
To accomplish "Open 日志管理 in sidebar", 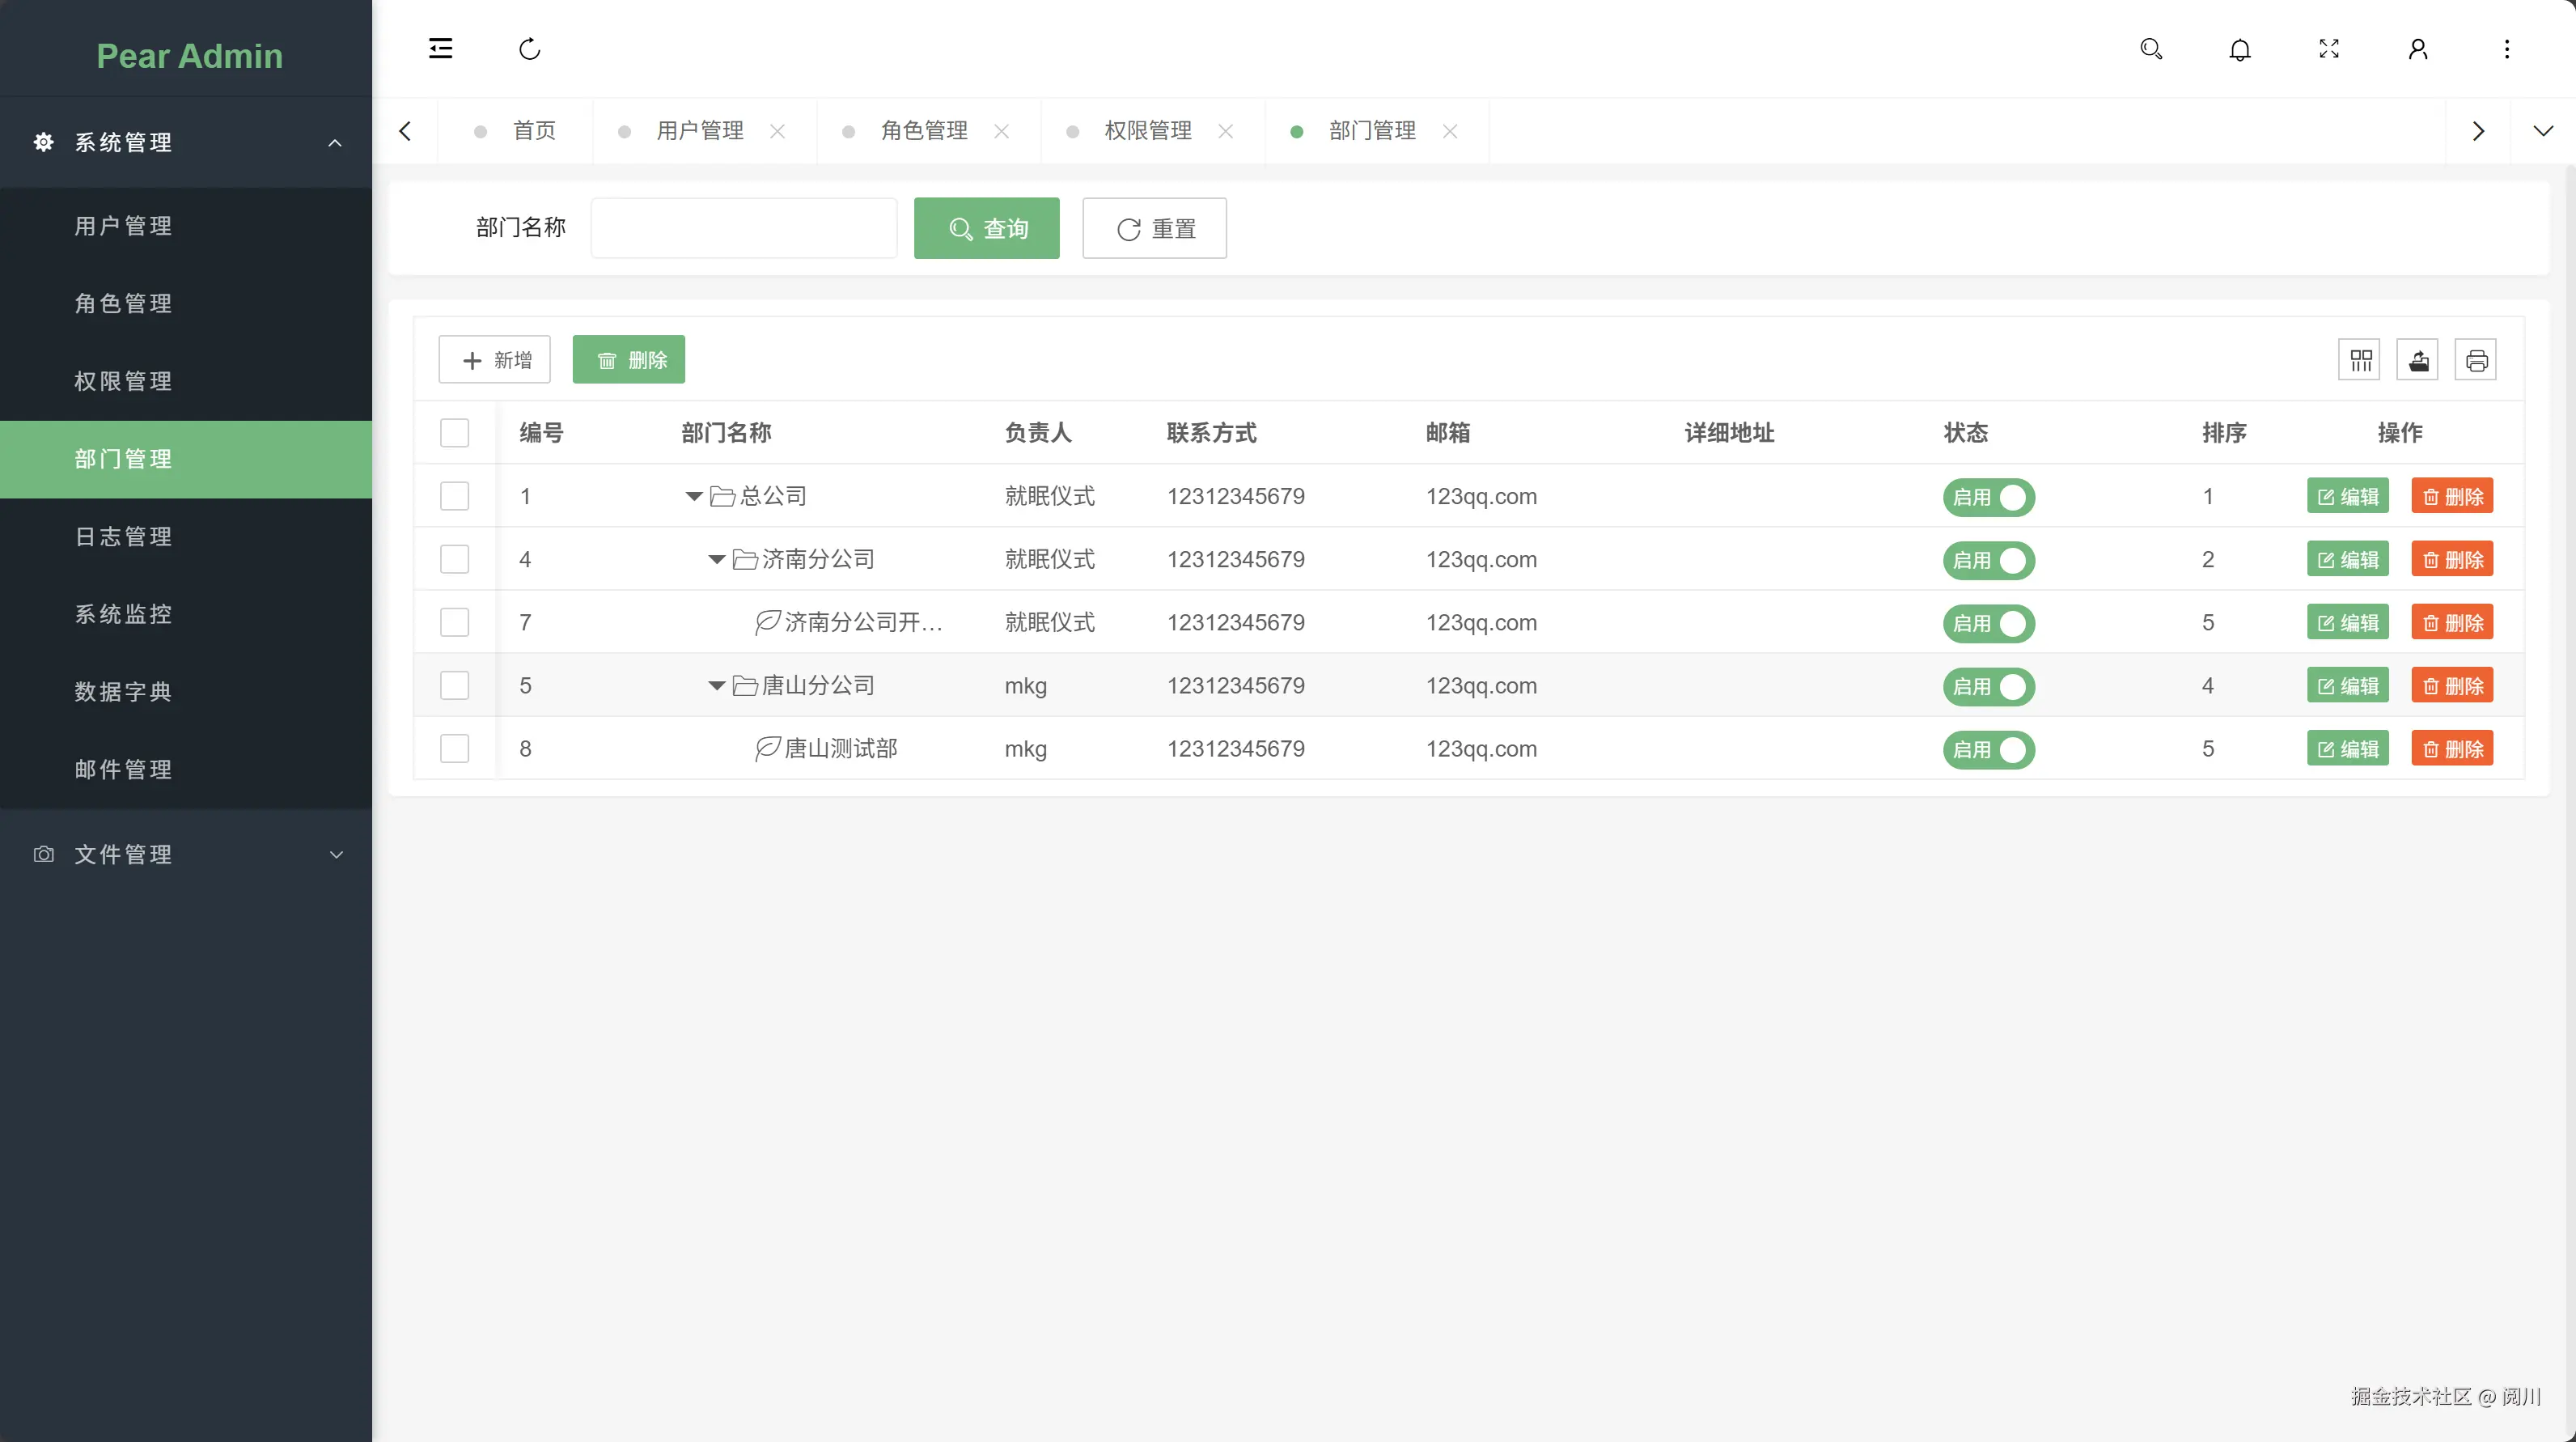I will pos(123,537).
